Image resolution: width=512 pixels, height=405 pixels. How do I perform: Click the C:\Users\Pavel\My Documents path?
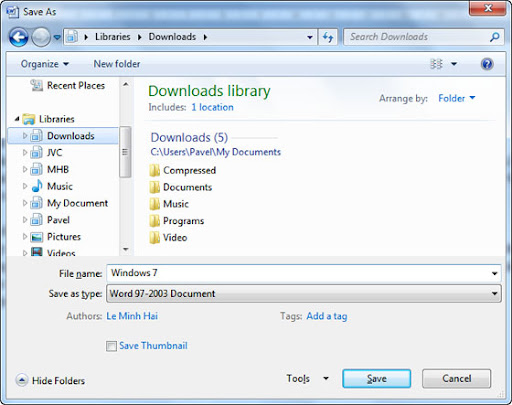215,152
